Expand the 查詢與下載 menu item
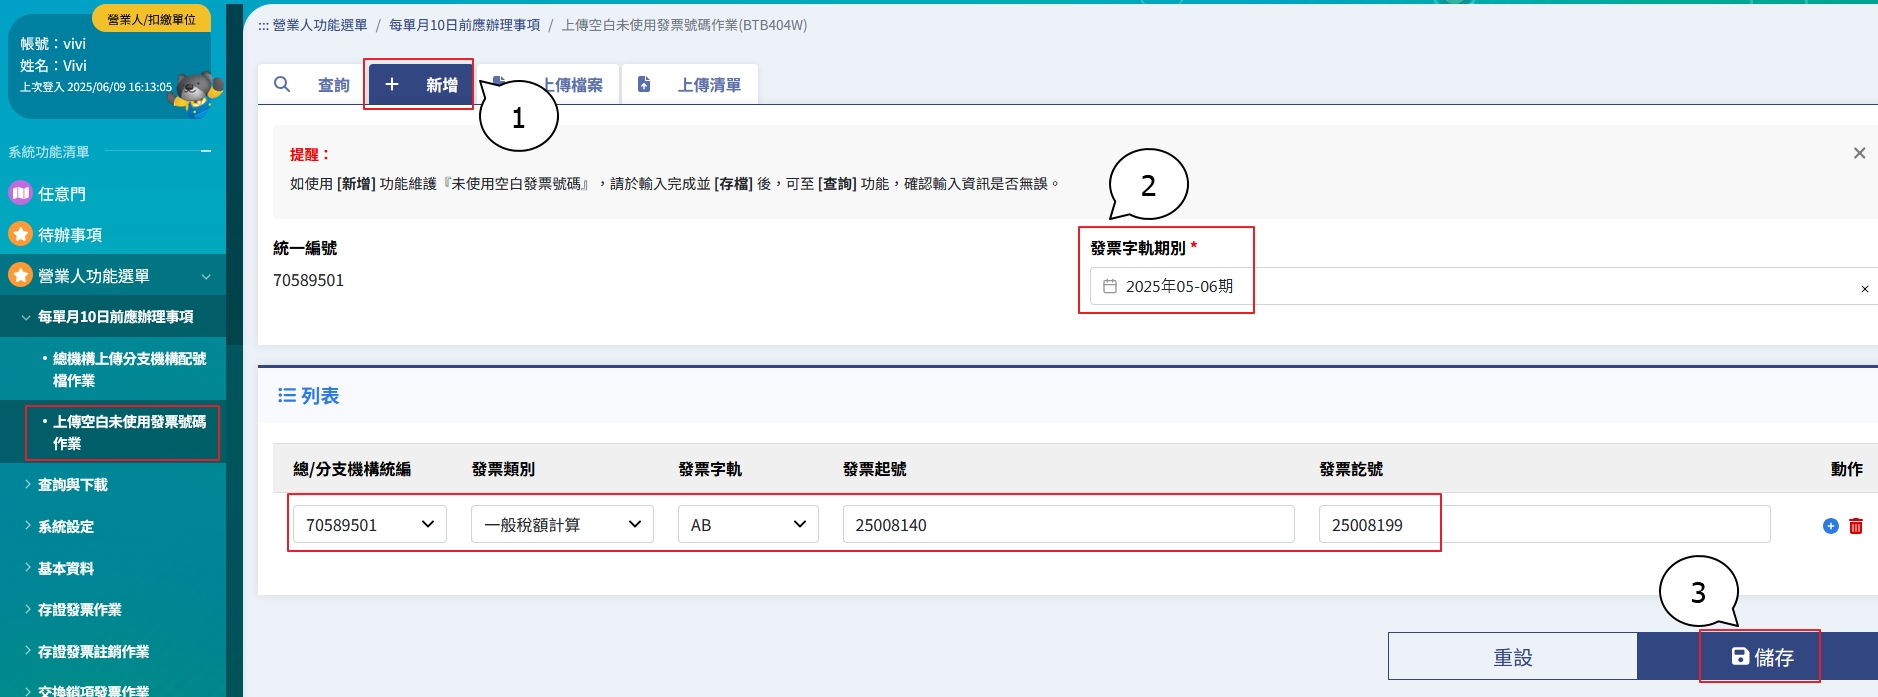The image size is (1878, 697). [x=72, y=485]
